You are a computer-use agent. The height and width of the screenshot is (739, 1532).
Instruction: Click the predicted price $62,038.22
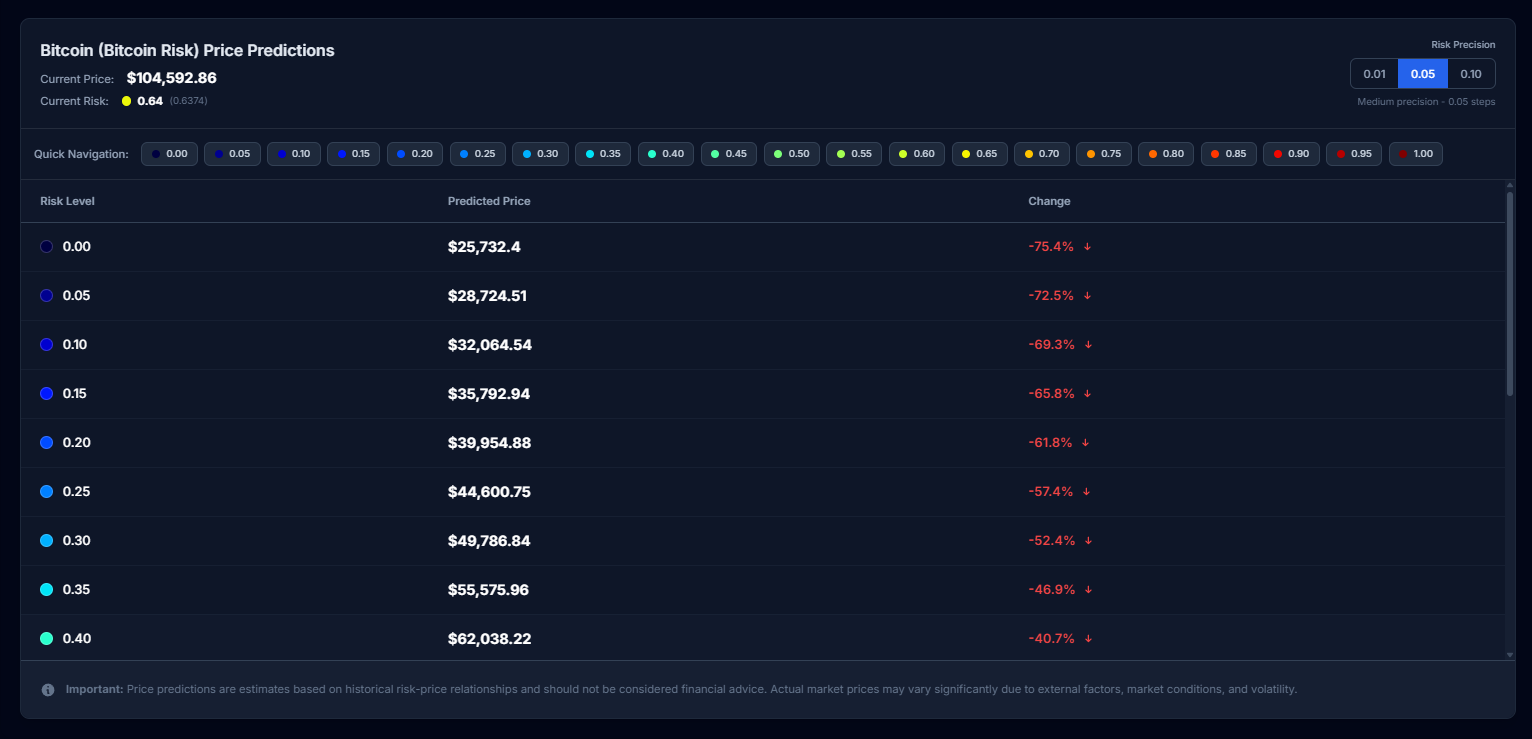(x=489, y=638)
